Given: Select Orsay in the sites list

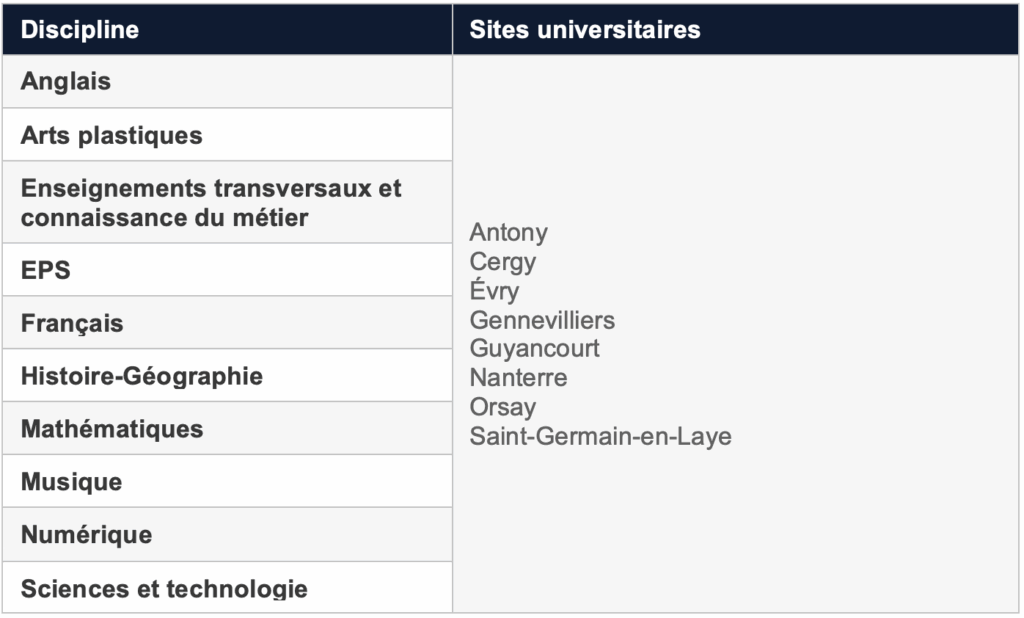Looking at the screenshot, I should click(x=503, y=407).
